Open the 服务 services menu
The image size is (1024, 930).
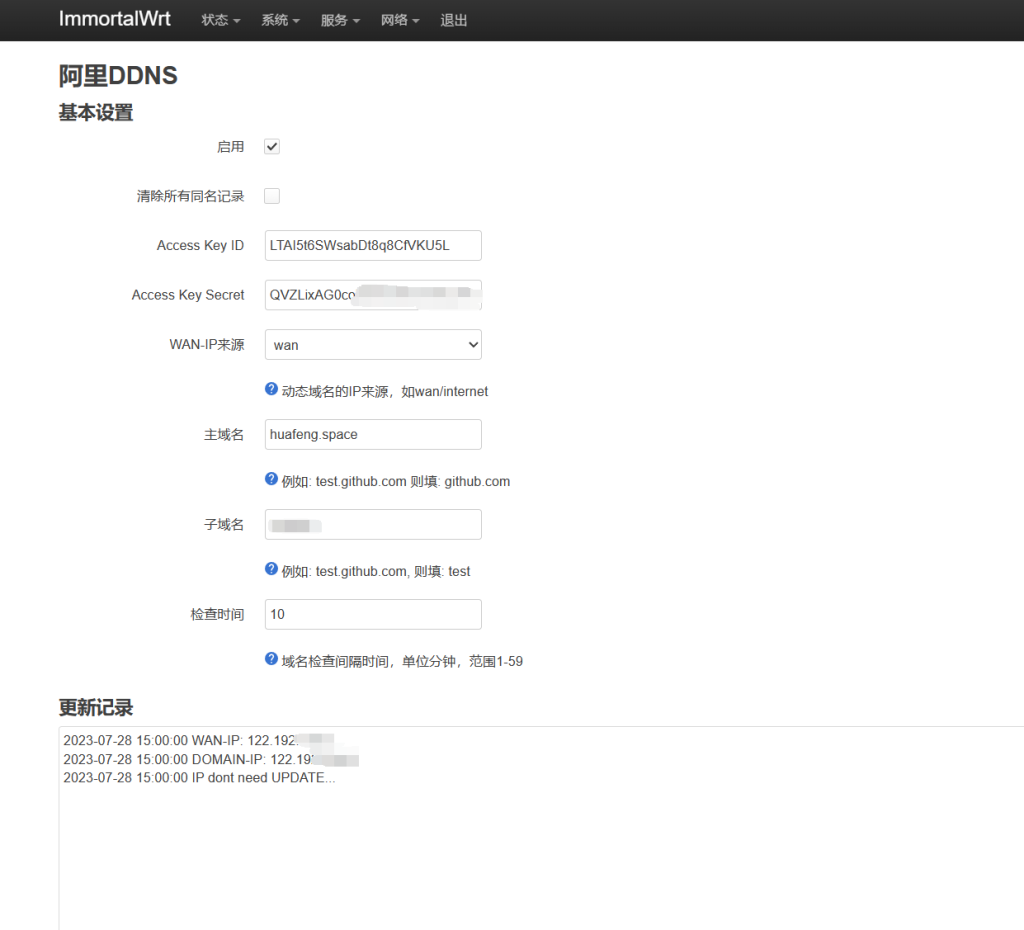[x=340, y=20]
